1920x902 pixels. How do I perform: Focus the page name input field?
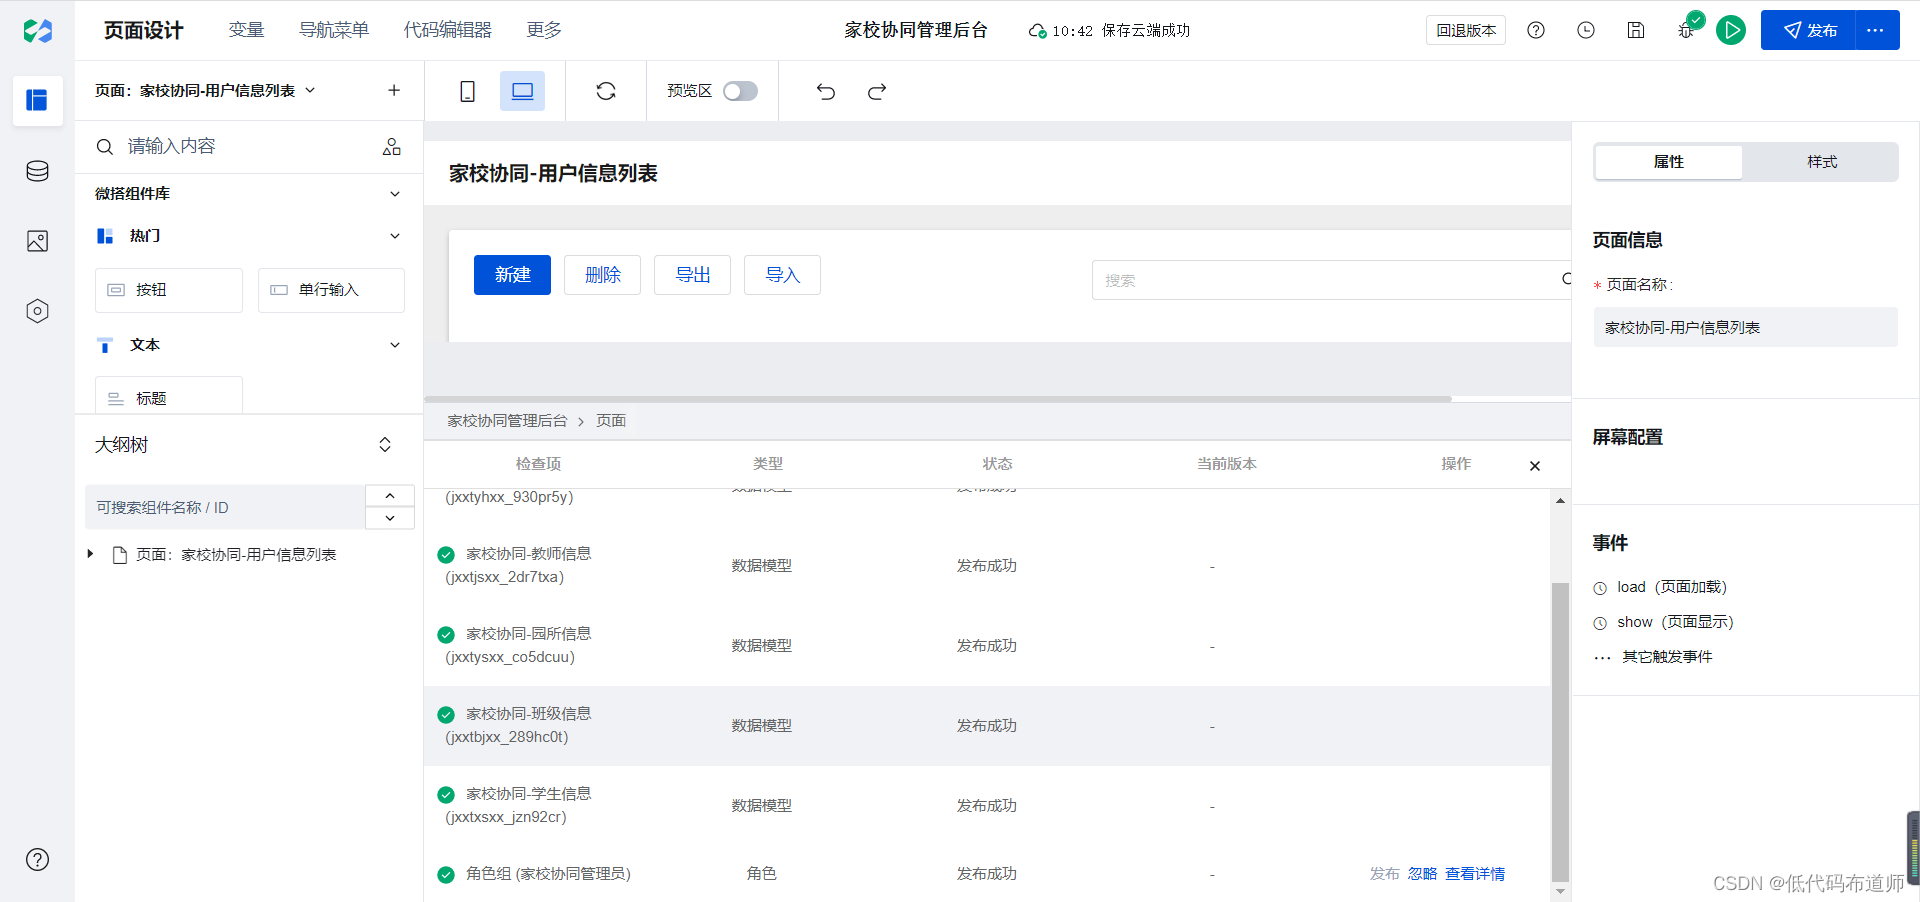[1745, 327]
